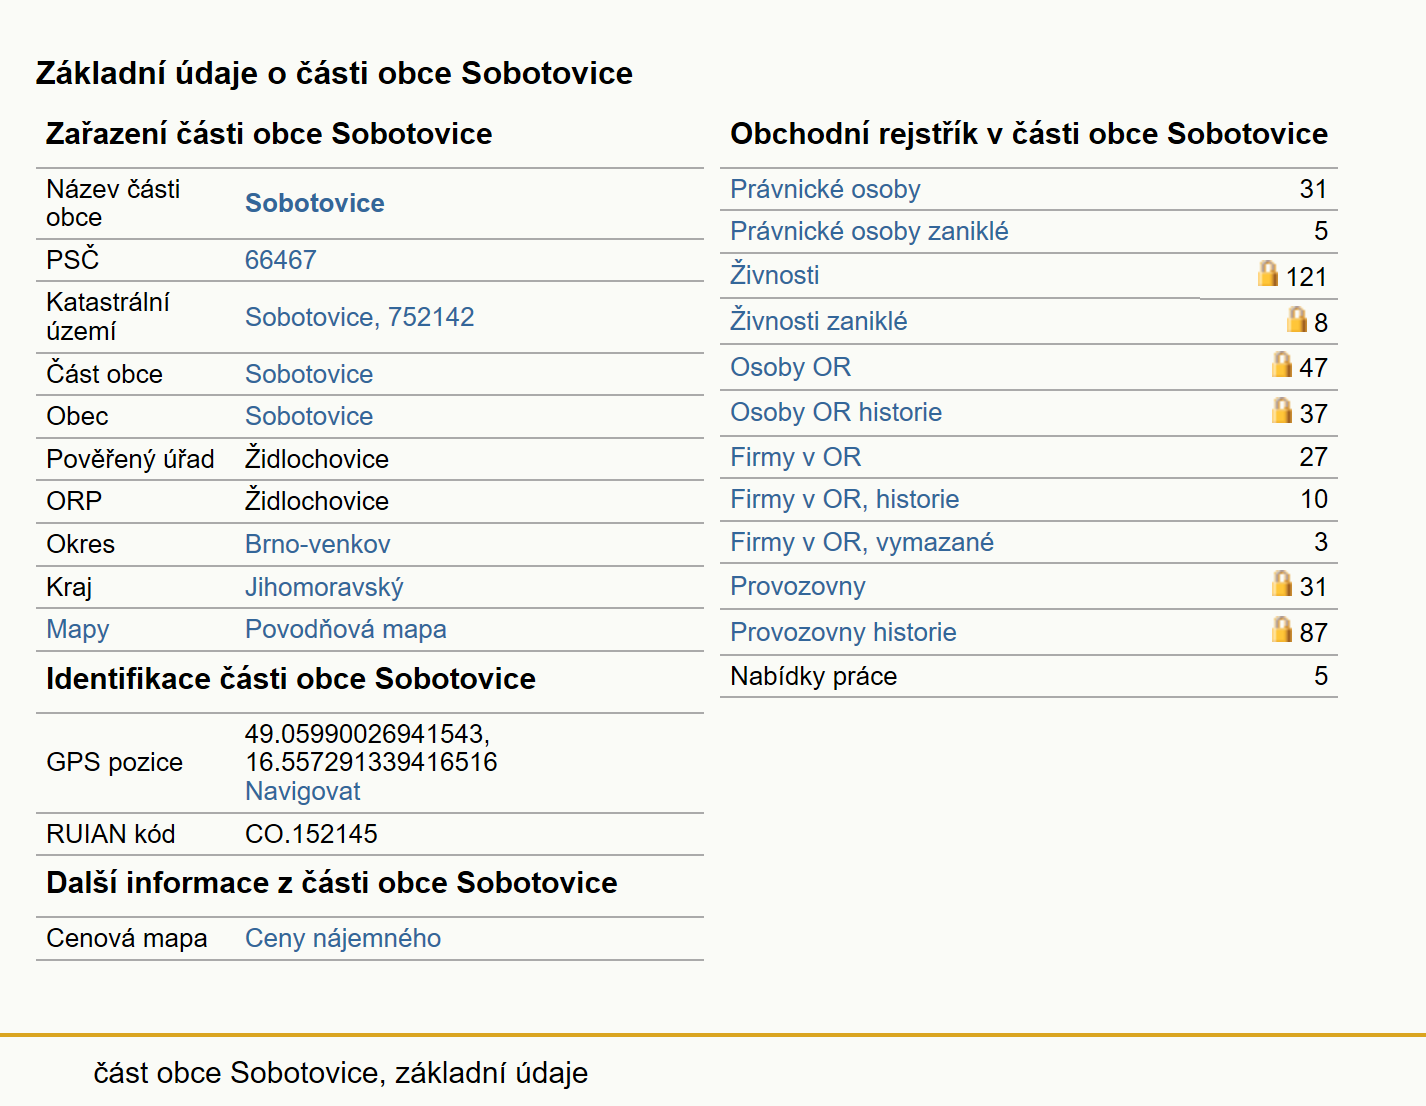Screen dimensions: 1426x1106
Task: Click the Mapy link
Action: pos(78,629)
